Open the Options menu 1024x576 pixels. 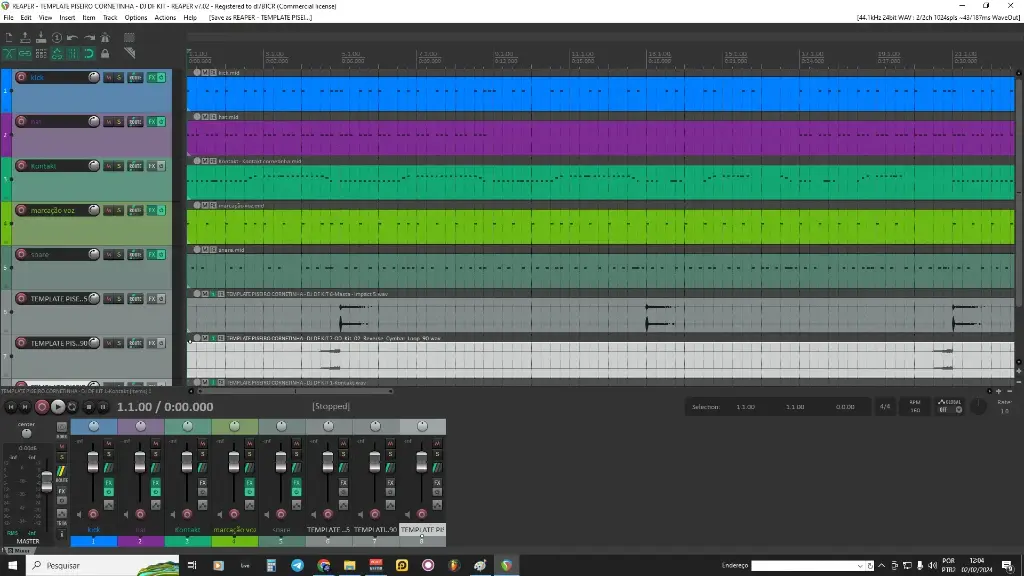[136, 18]
